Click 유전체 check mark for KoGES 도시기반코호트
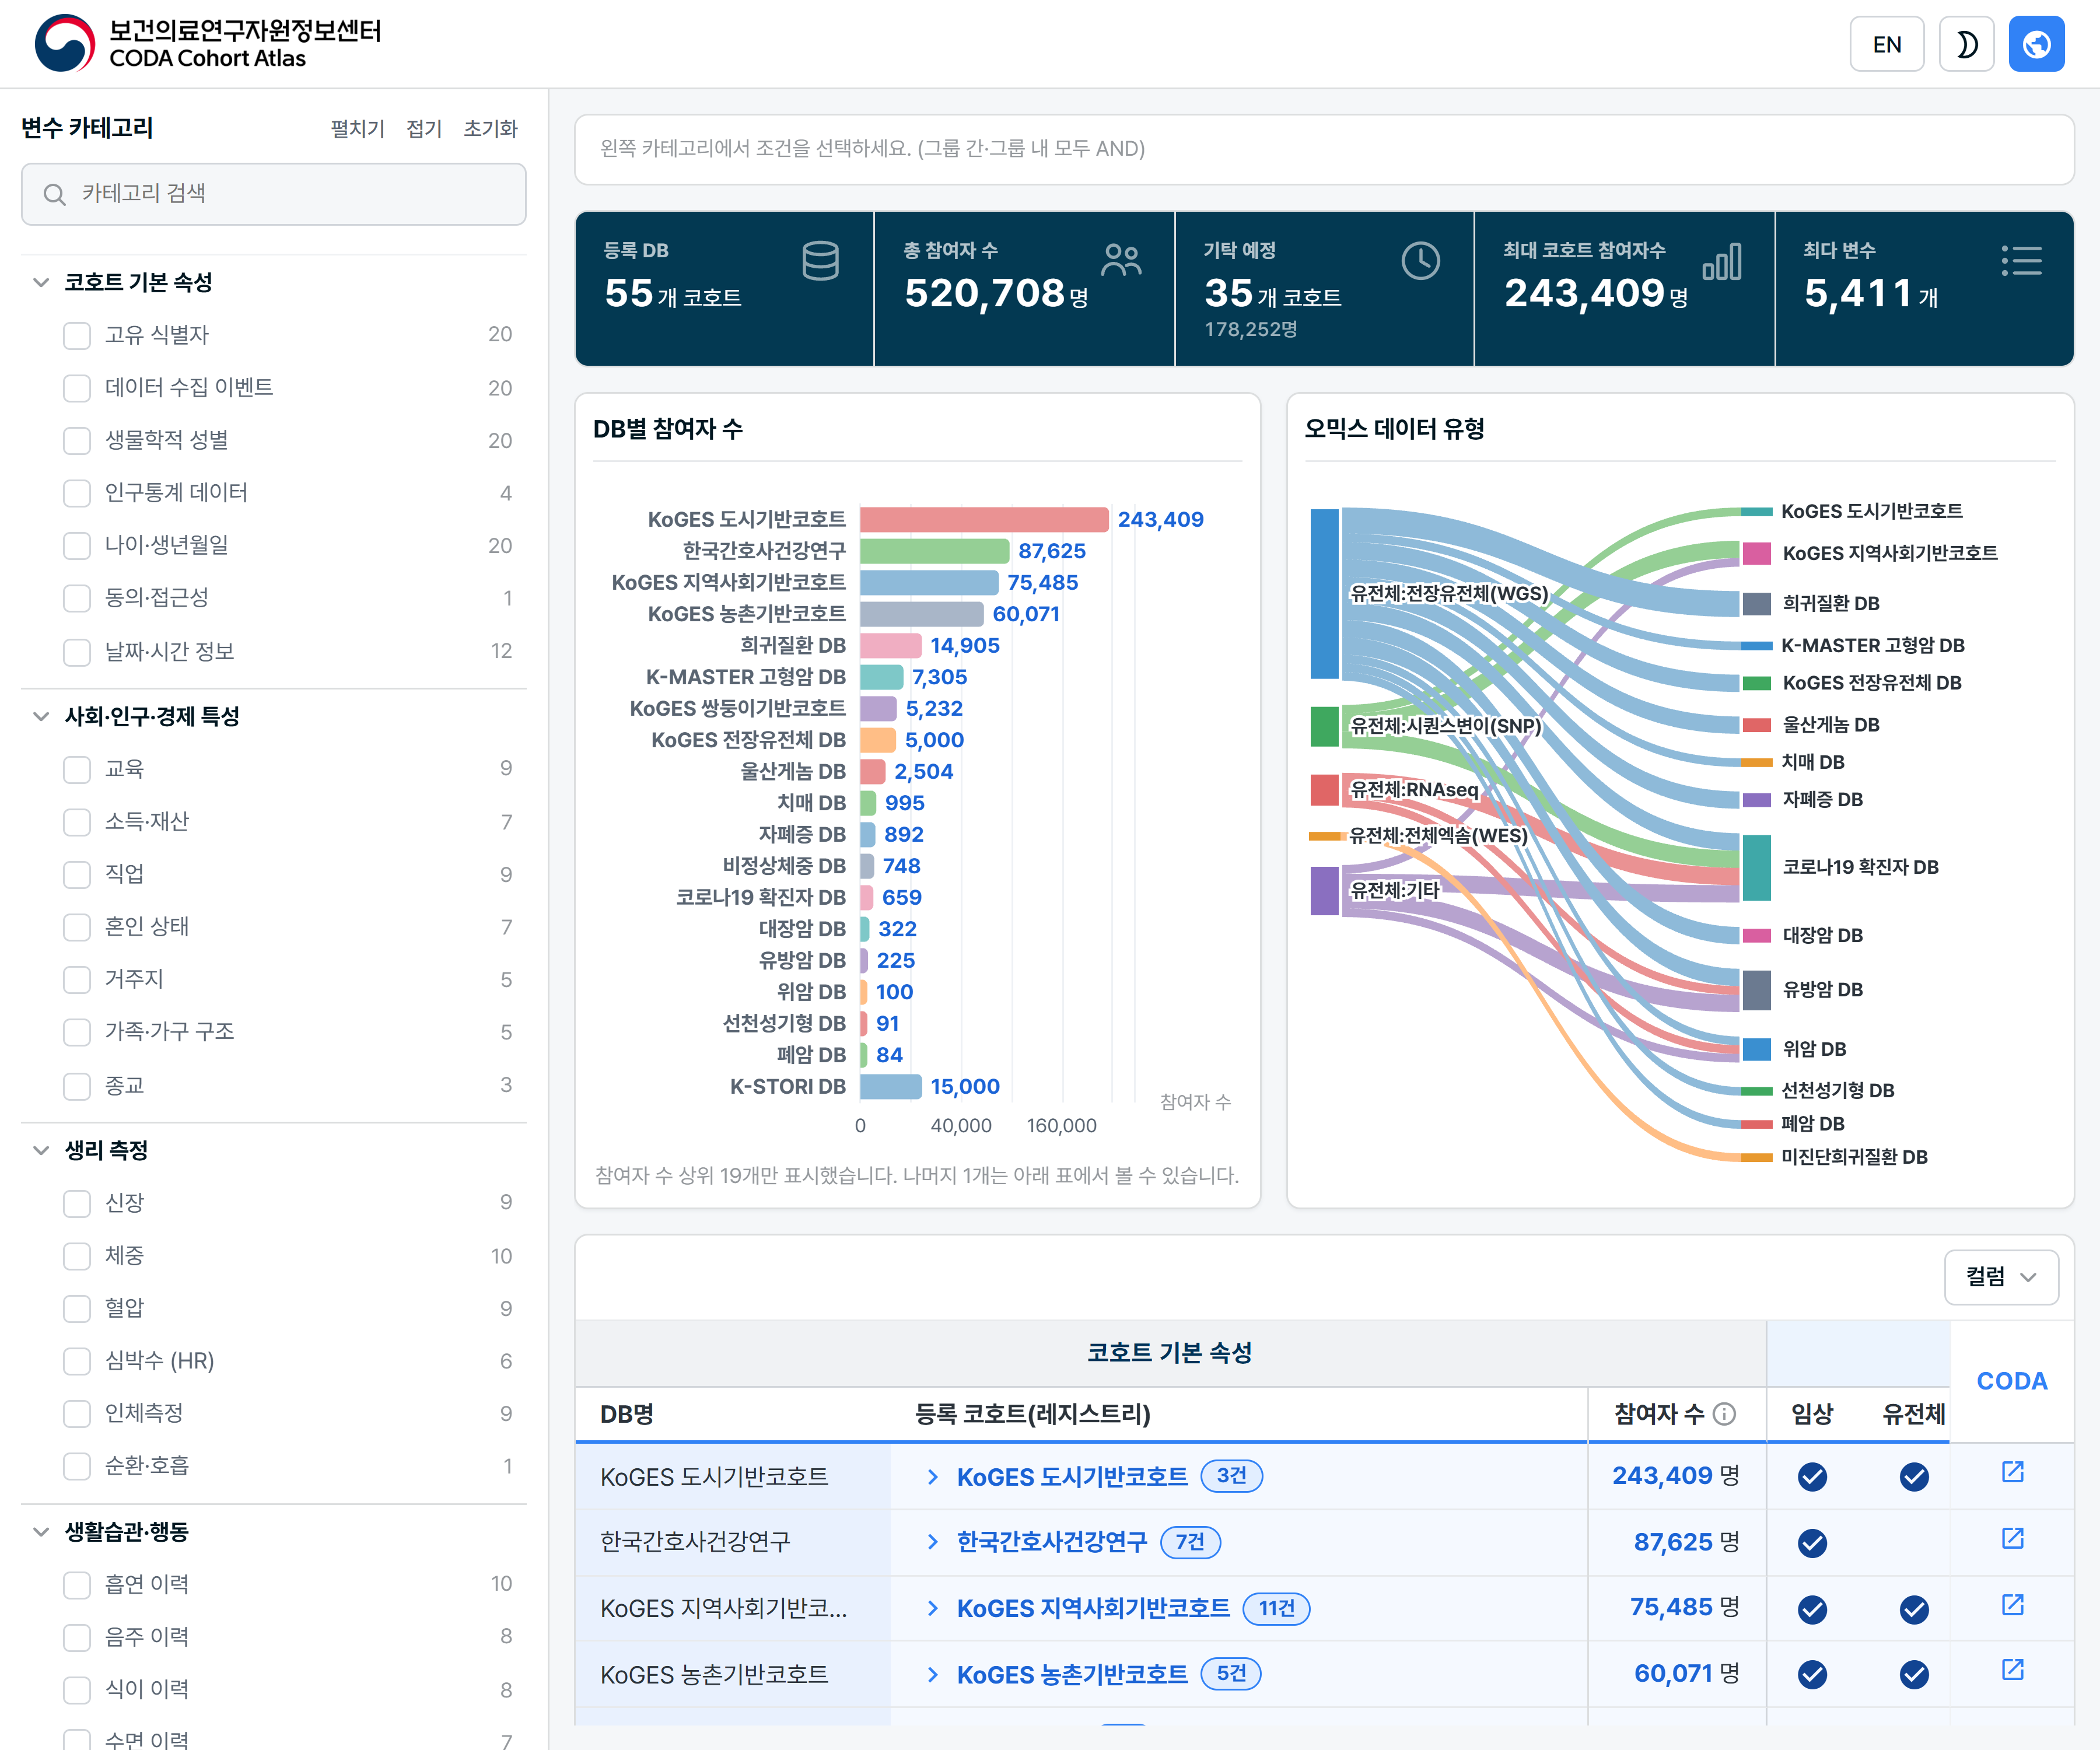 pyautogui.click(x=1914, y=1476)
